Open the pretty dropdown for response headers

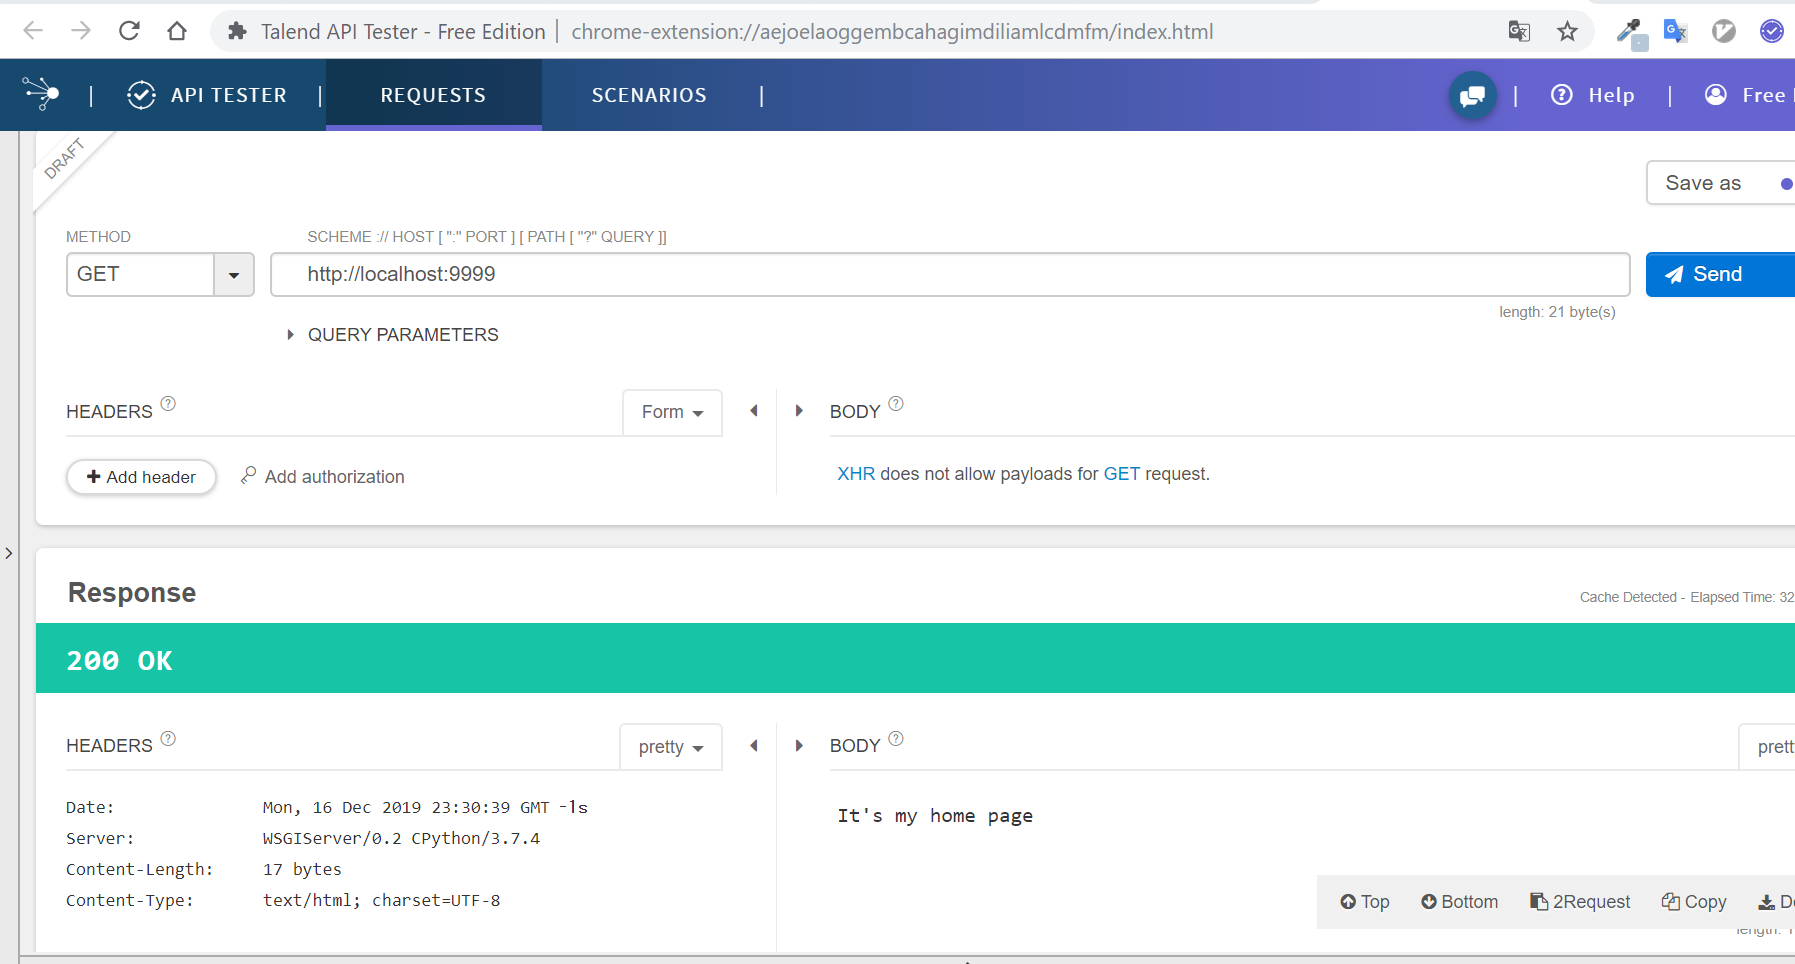(x=669, y=746)
